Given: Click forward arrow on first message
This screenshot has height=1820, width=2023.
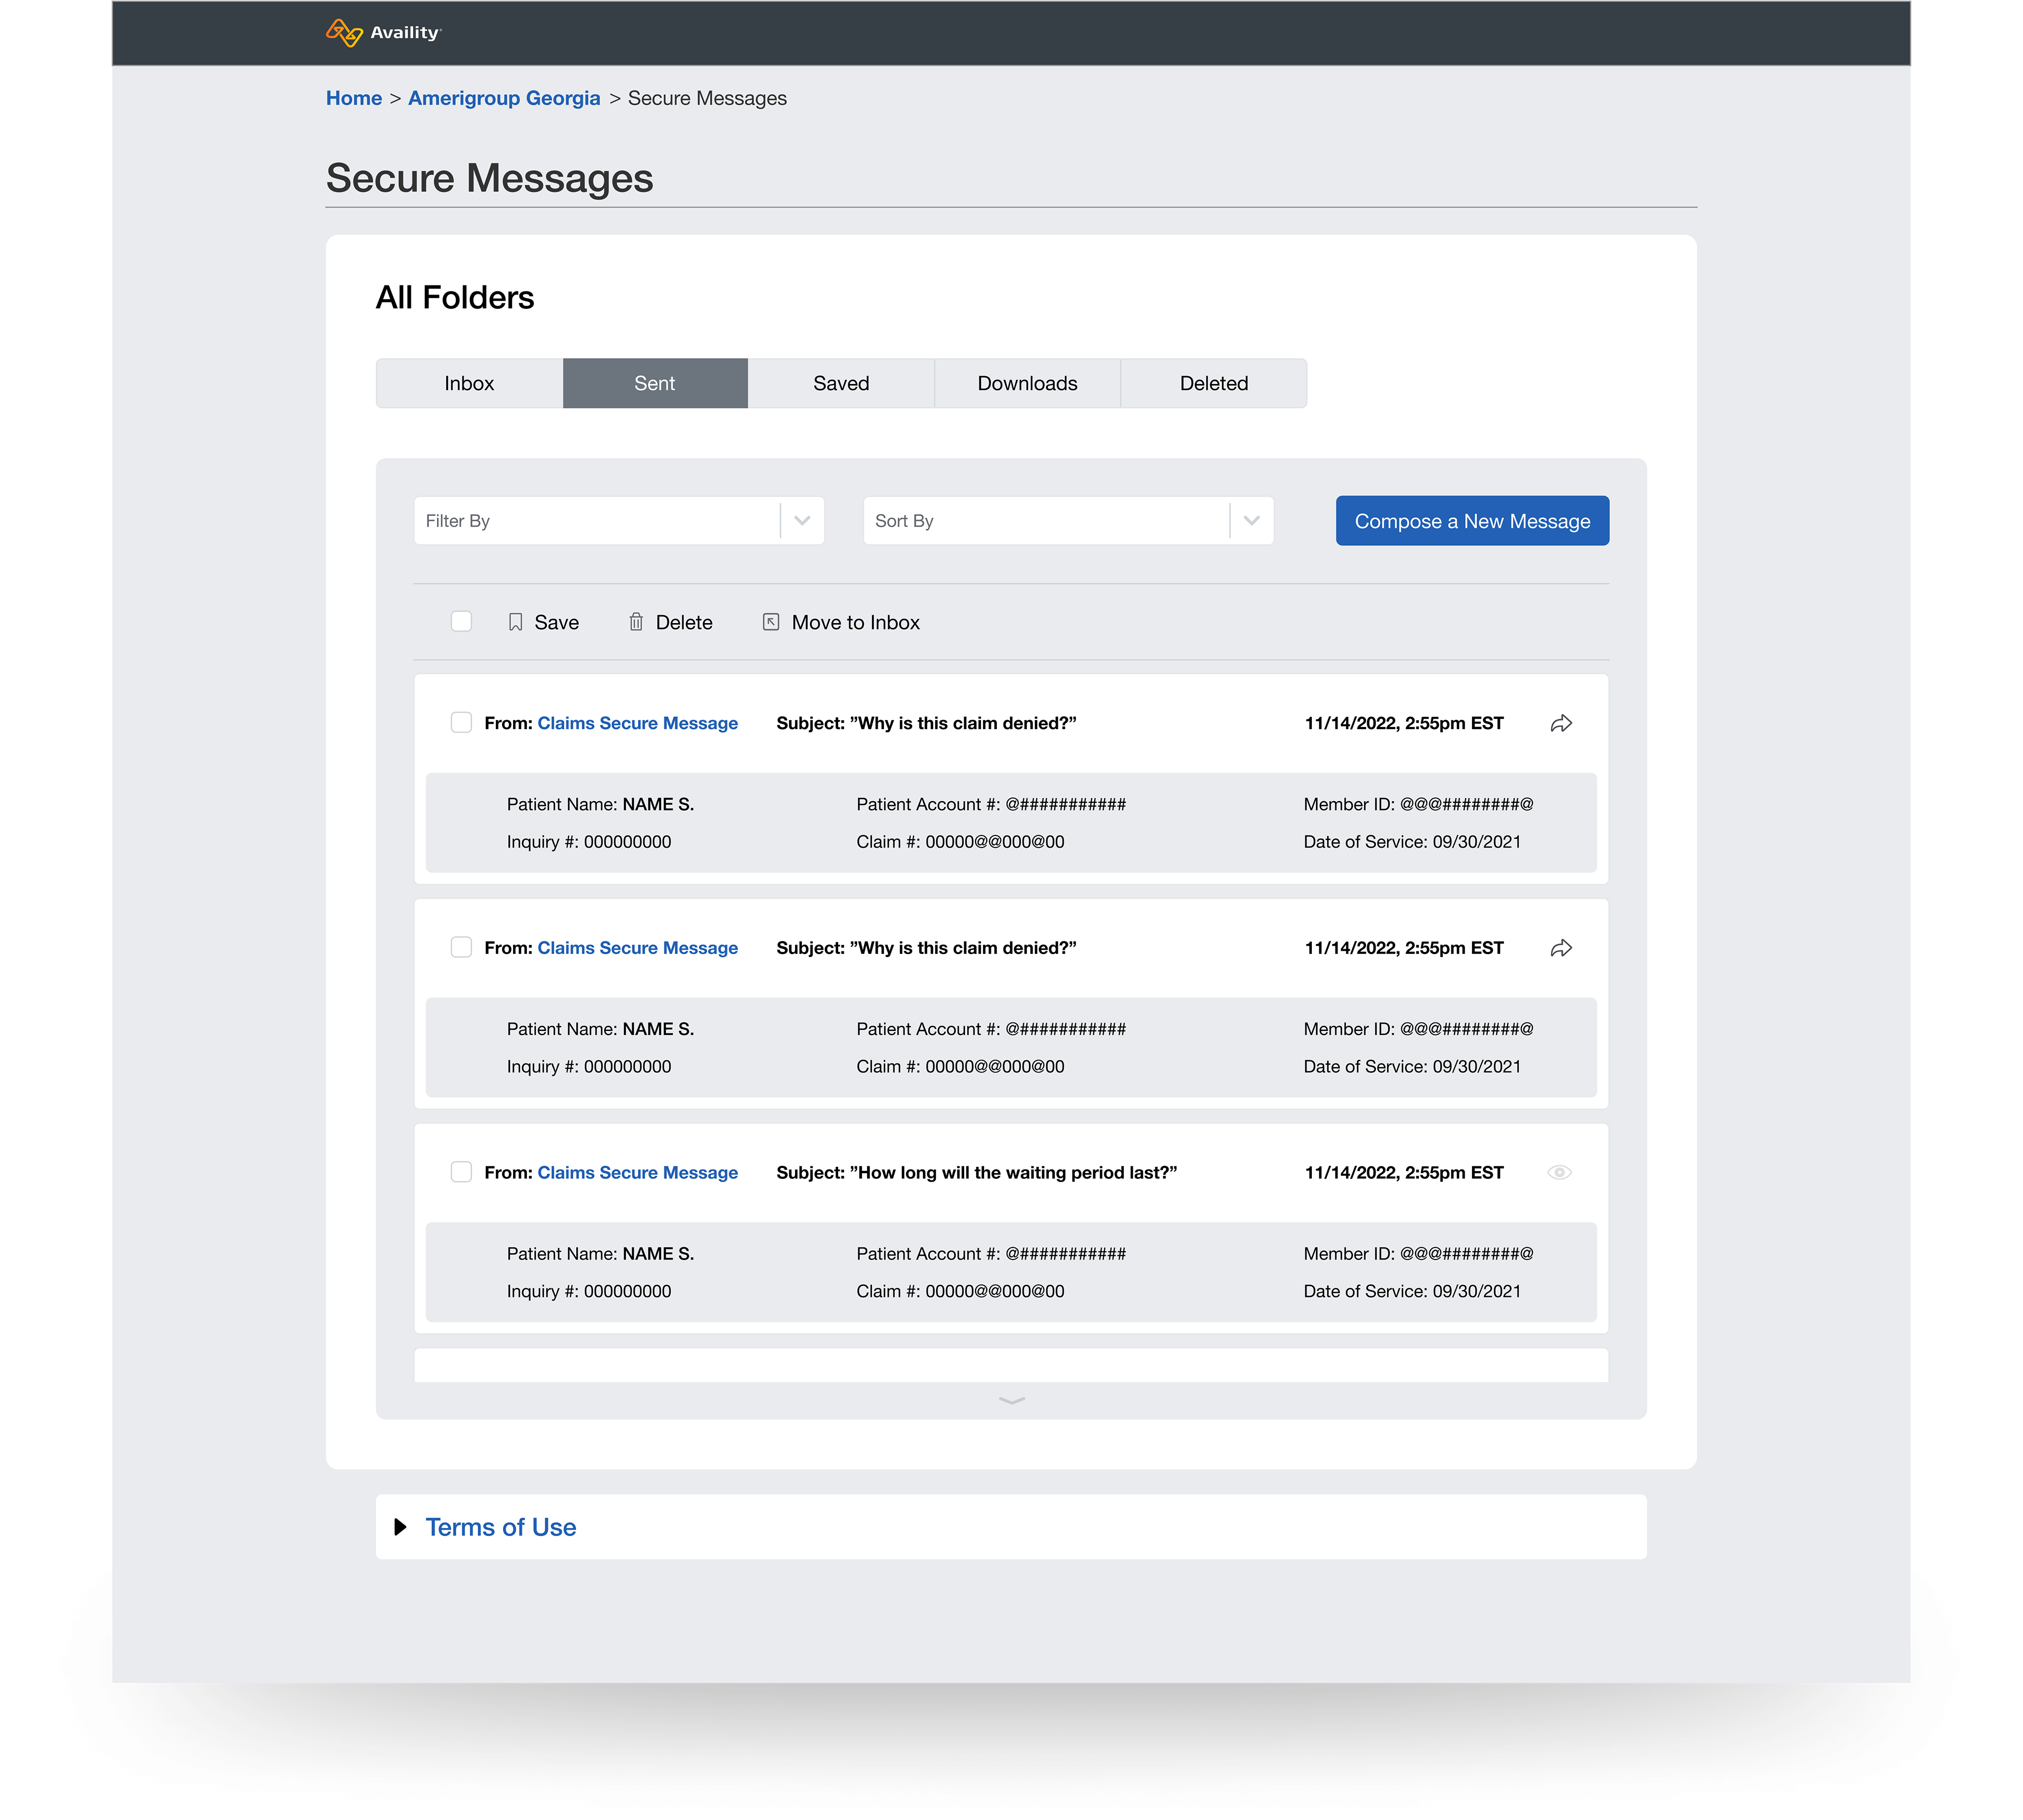Looking at the screenshot, I should pos(1560,723).
